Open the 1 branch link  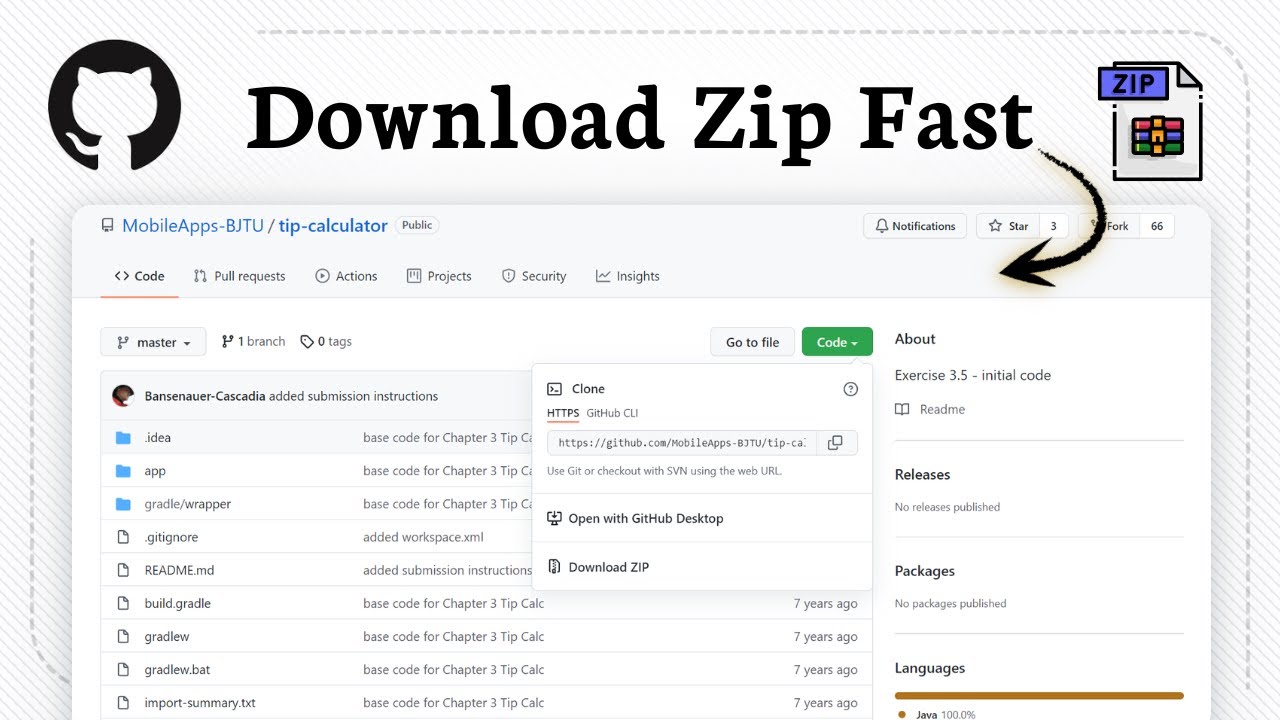(x=253, y=342)
